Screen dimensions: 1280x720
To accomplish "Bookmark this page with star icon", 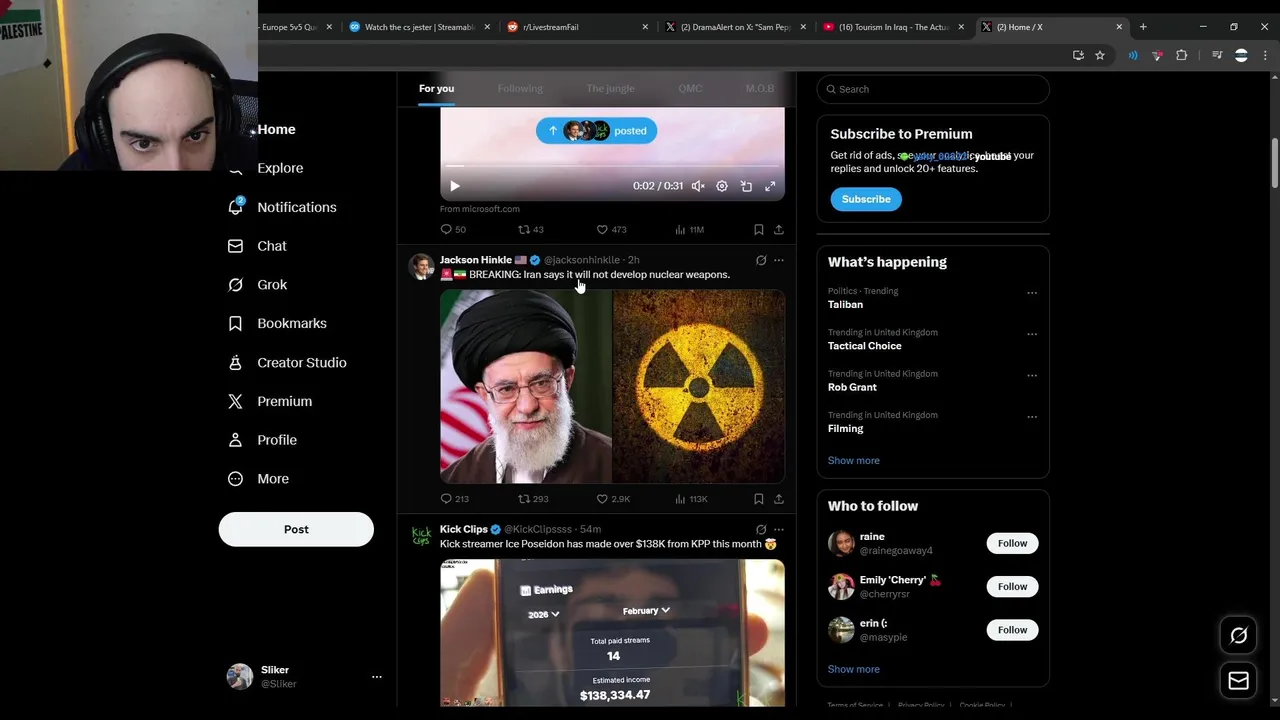I will 1100,55.
